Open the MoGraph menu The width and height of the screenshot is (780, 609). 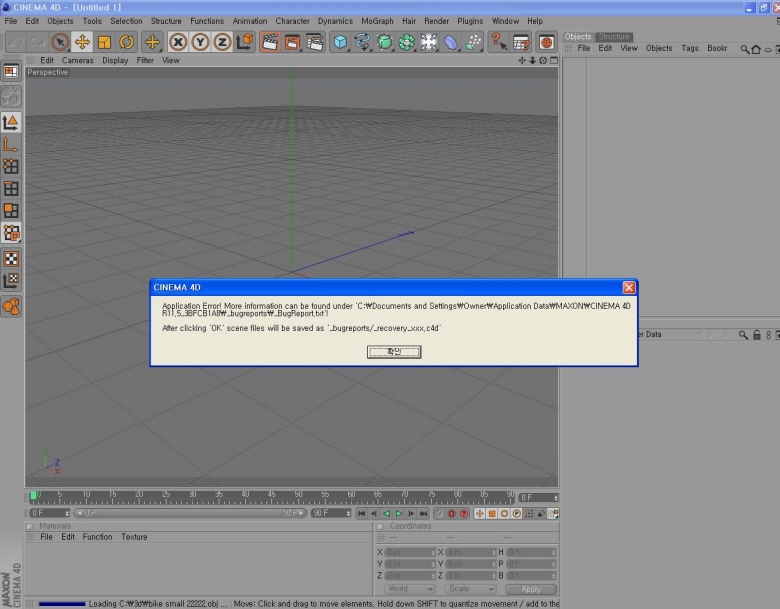pyautogui.click(x=377, y=21)
